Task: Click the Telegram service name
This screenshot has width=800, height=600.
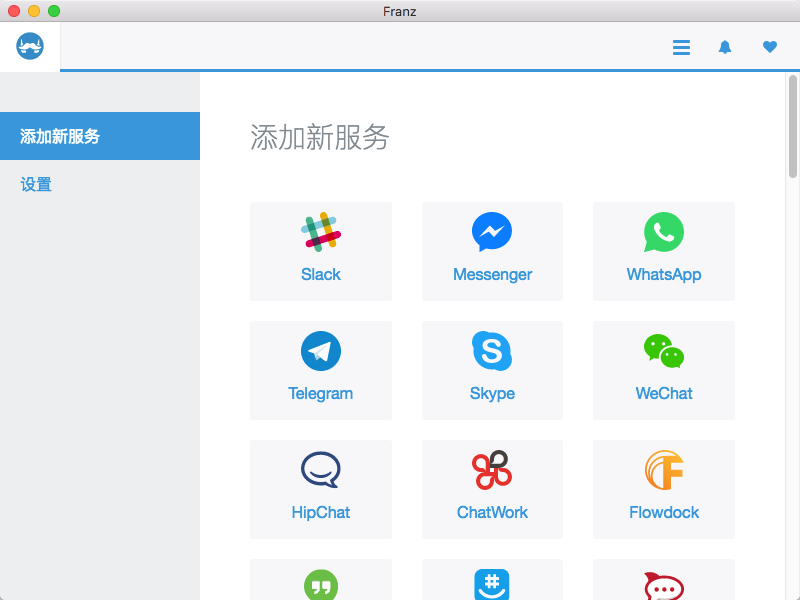Action: coord(320,393)
